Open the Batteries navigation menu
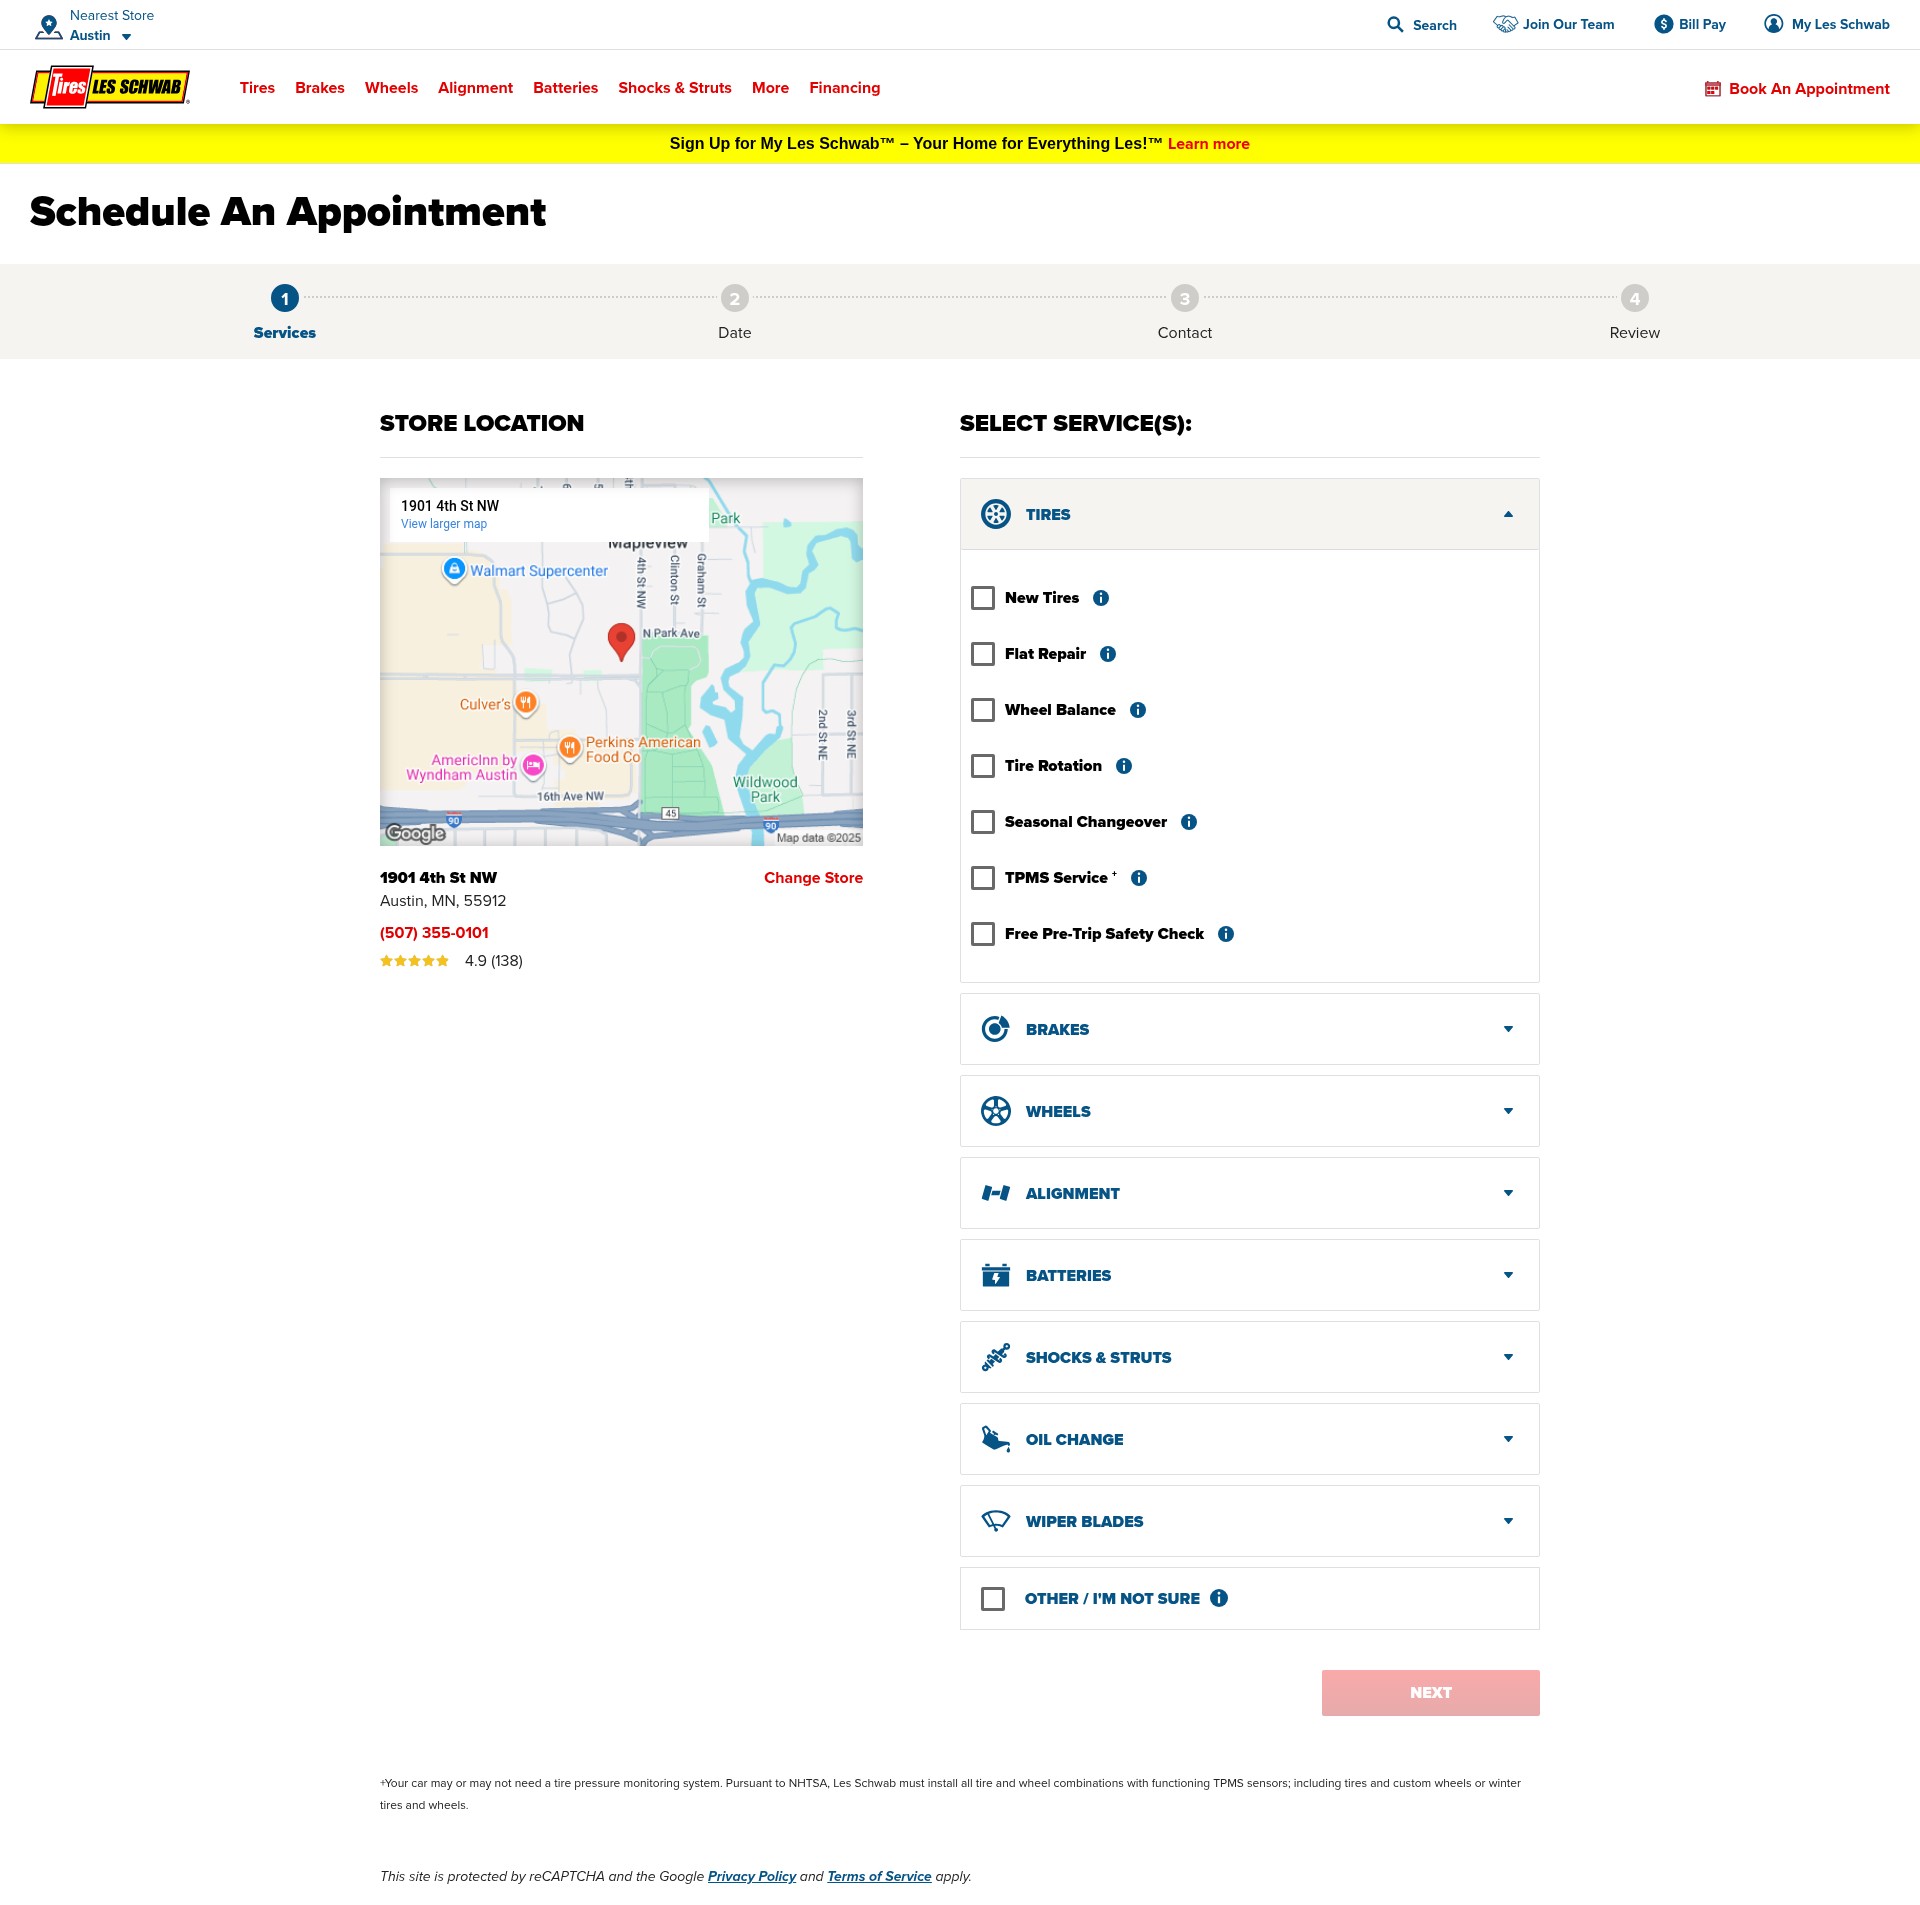 [x=565, y=88]
